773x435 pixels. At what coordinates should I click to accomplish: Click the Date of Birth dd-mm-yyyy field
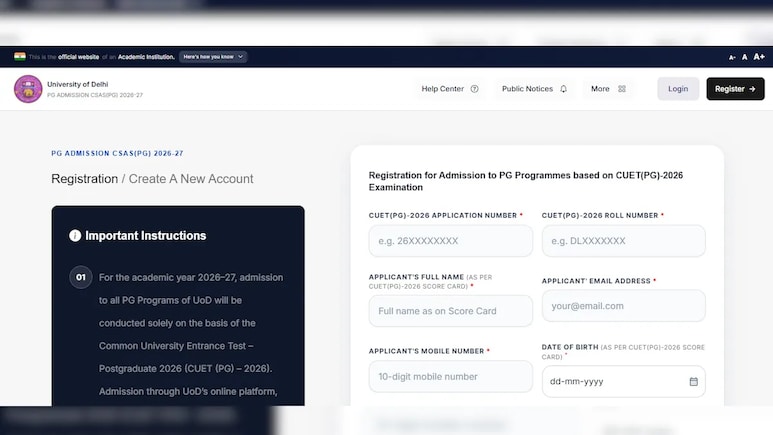coord(624,381)
